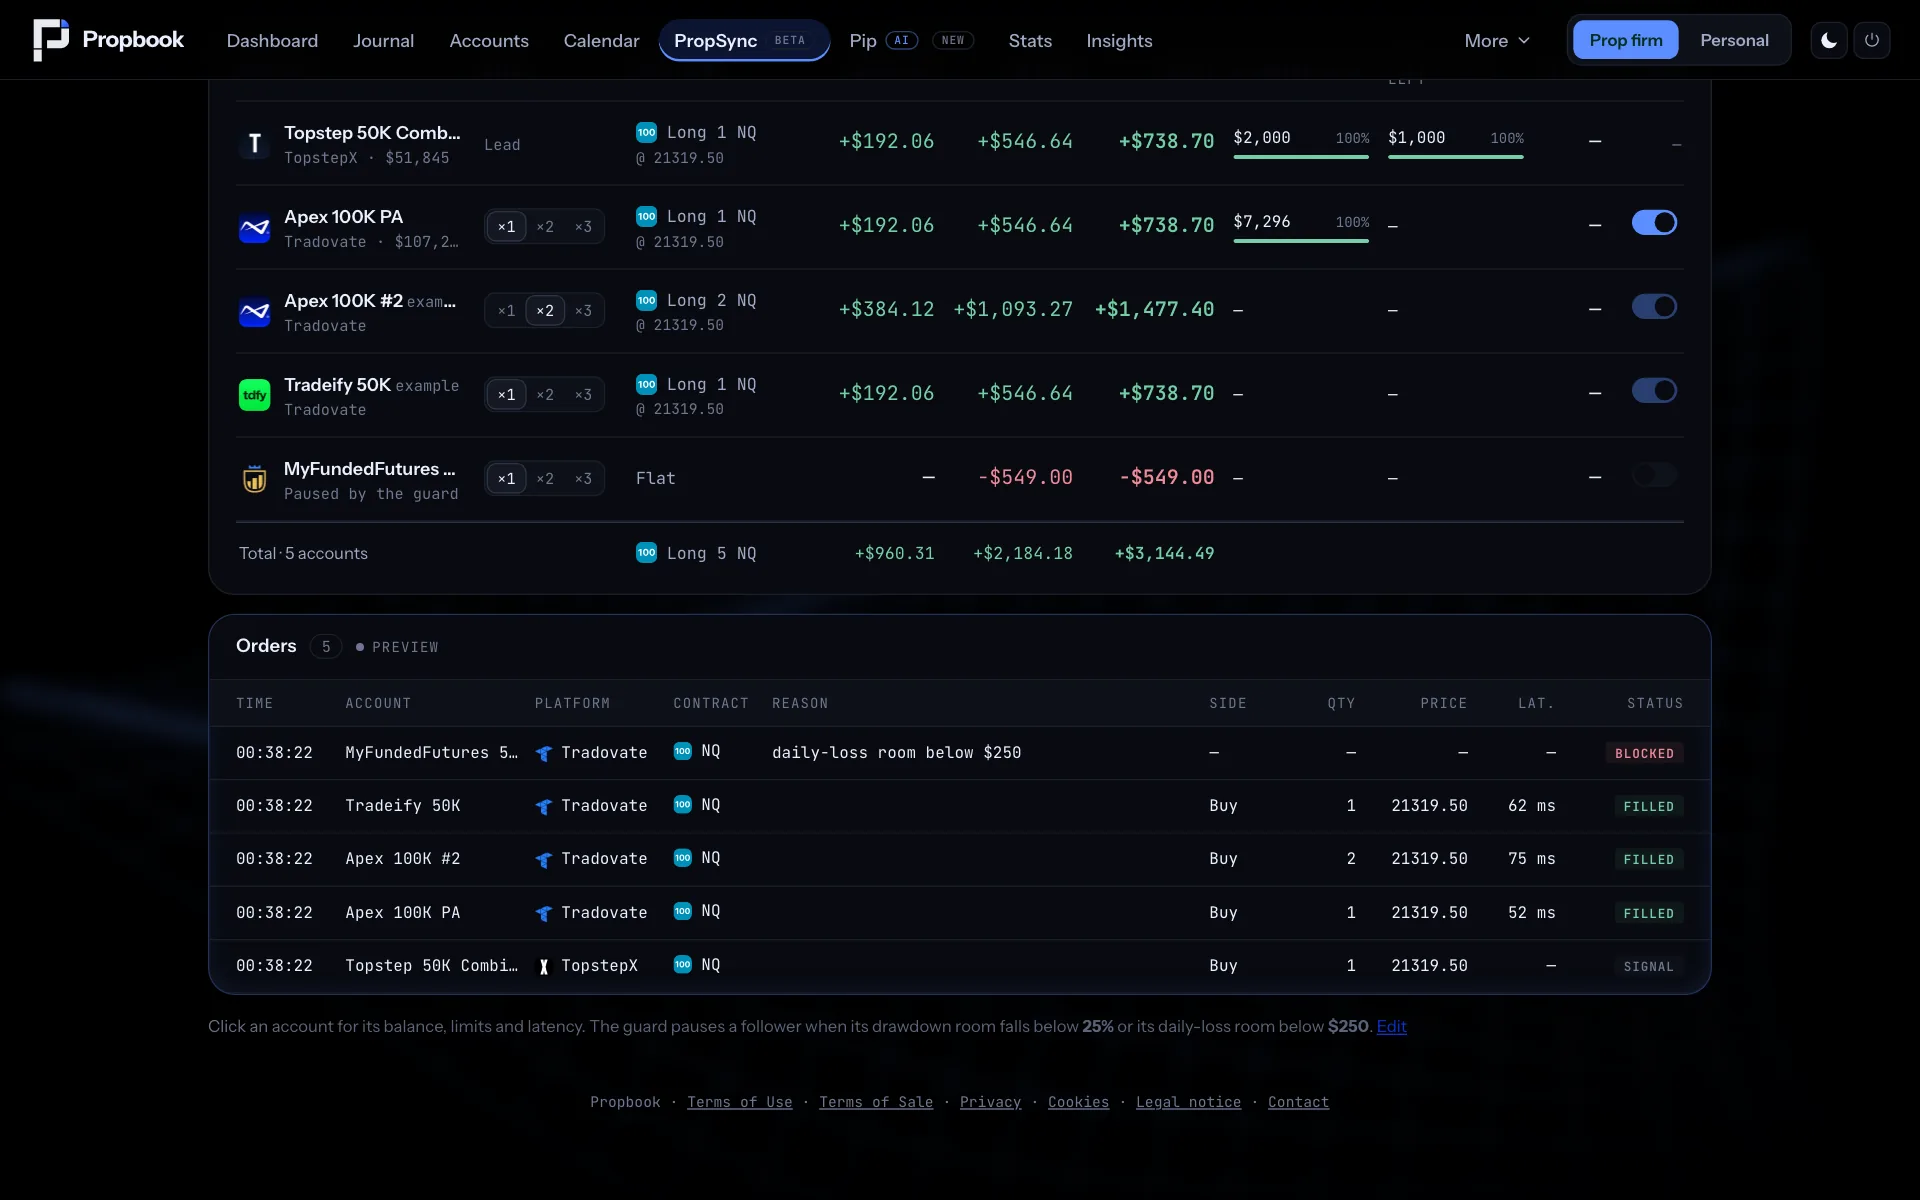Click NQ 100 badge in Topstep position
The image size is (1920, 1200).
tap(647, 132)
